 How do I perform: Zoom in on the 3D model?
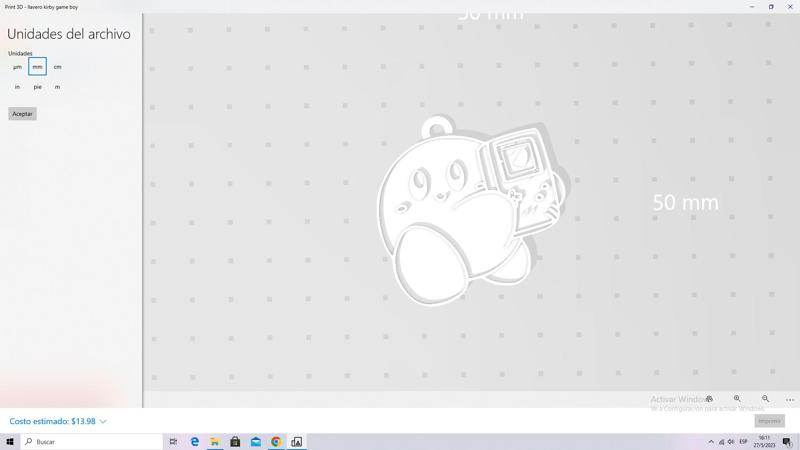pyautogui.click(x=737, y=399)
